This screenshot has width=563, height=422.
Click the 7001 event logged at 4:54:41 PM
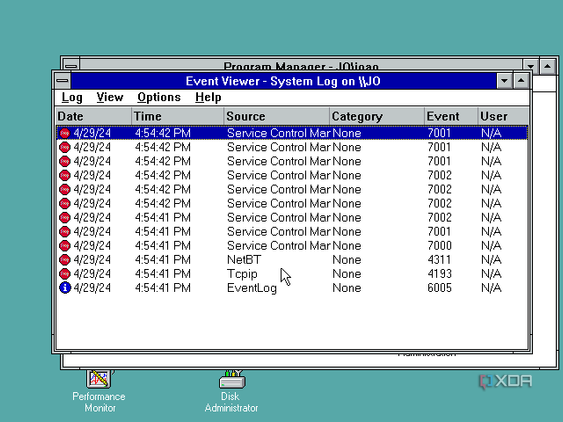coord(292,232)
